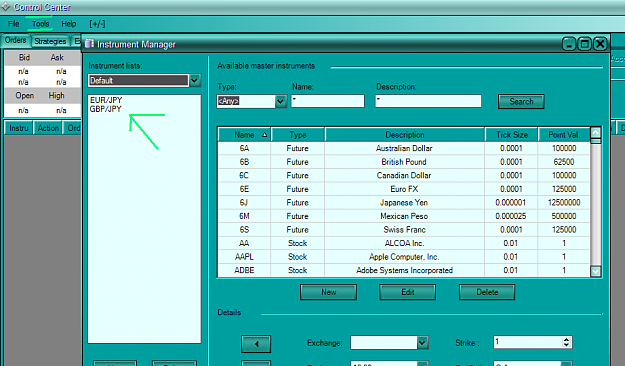Increase the Strike value with up stepper

[566, 339]
